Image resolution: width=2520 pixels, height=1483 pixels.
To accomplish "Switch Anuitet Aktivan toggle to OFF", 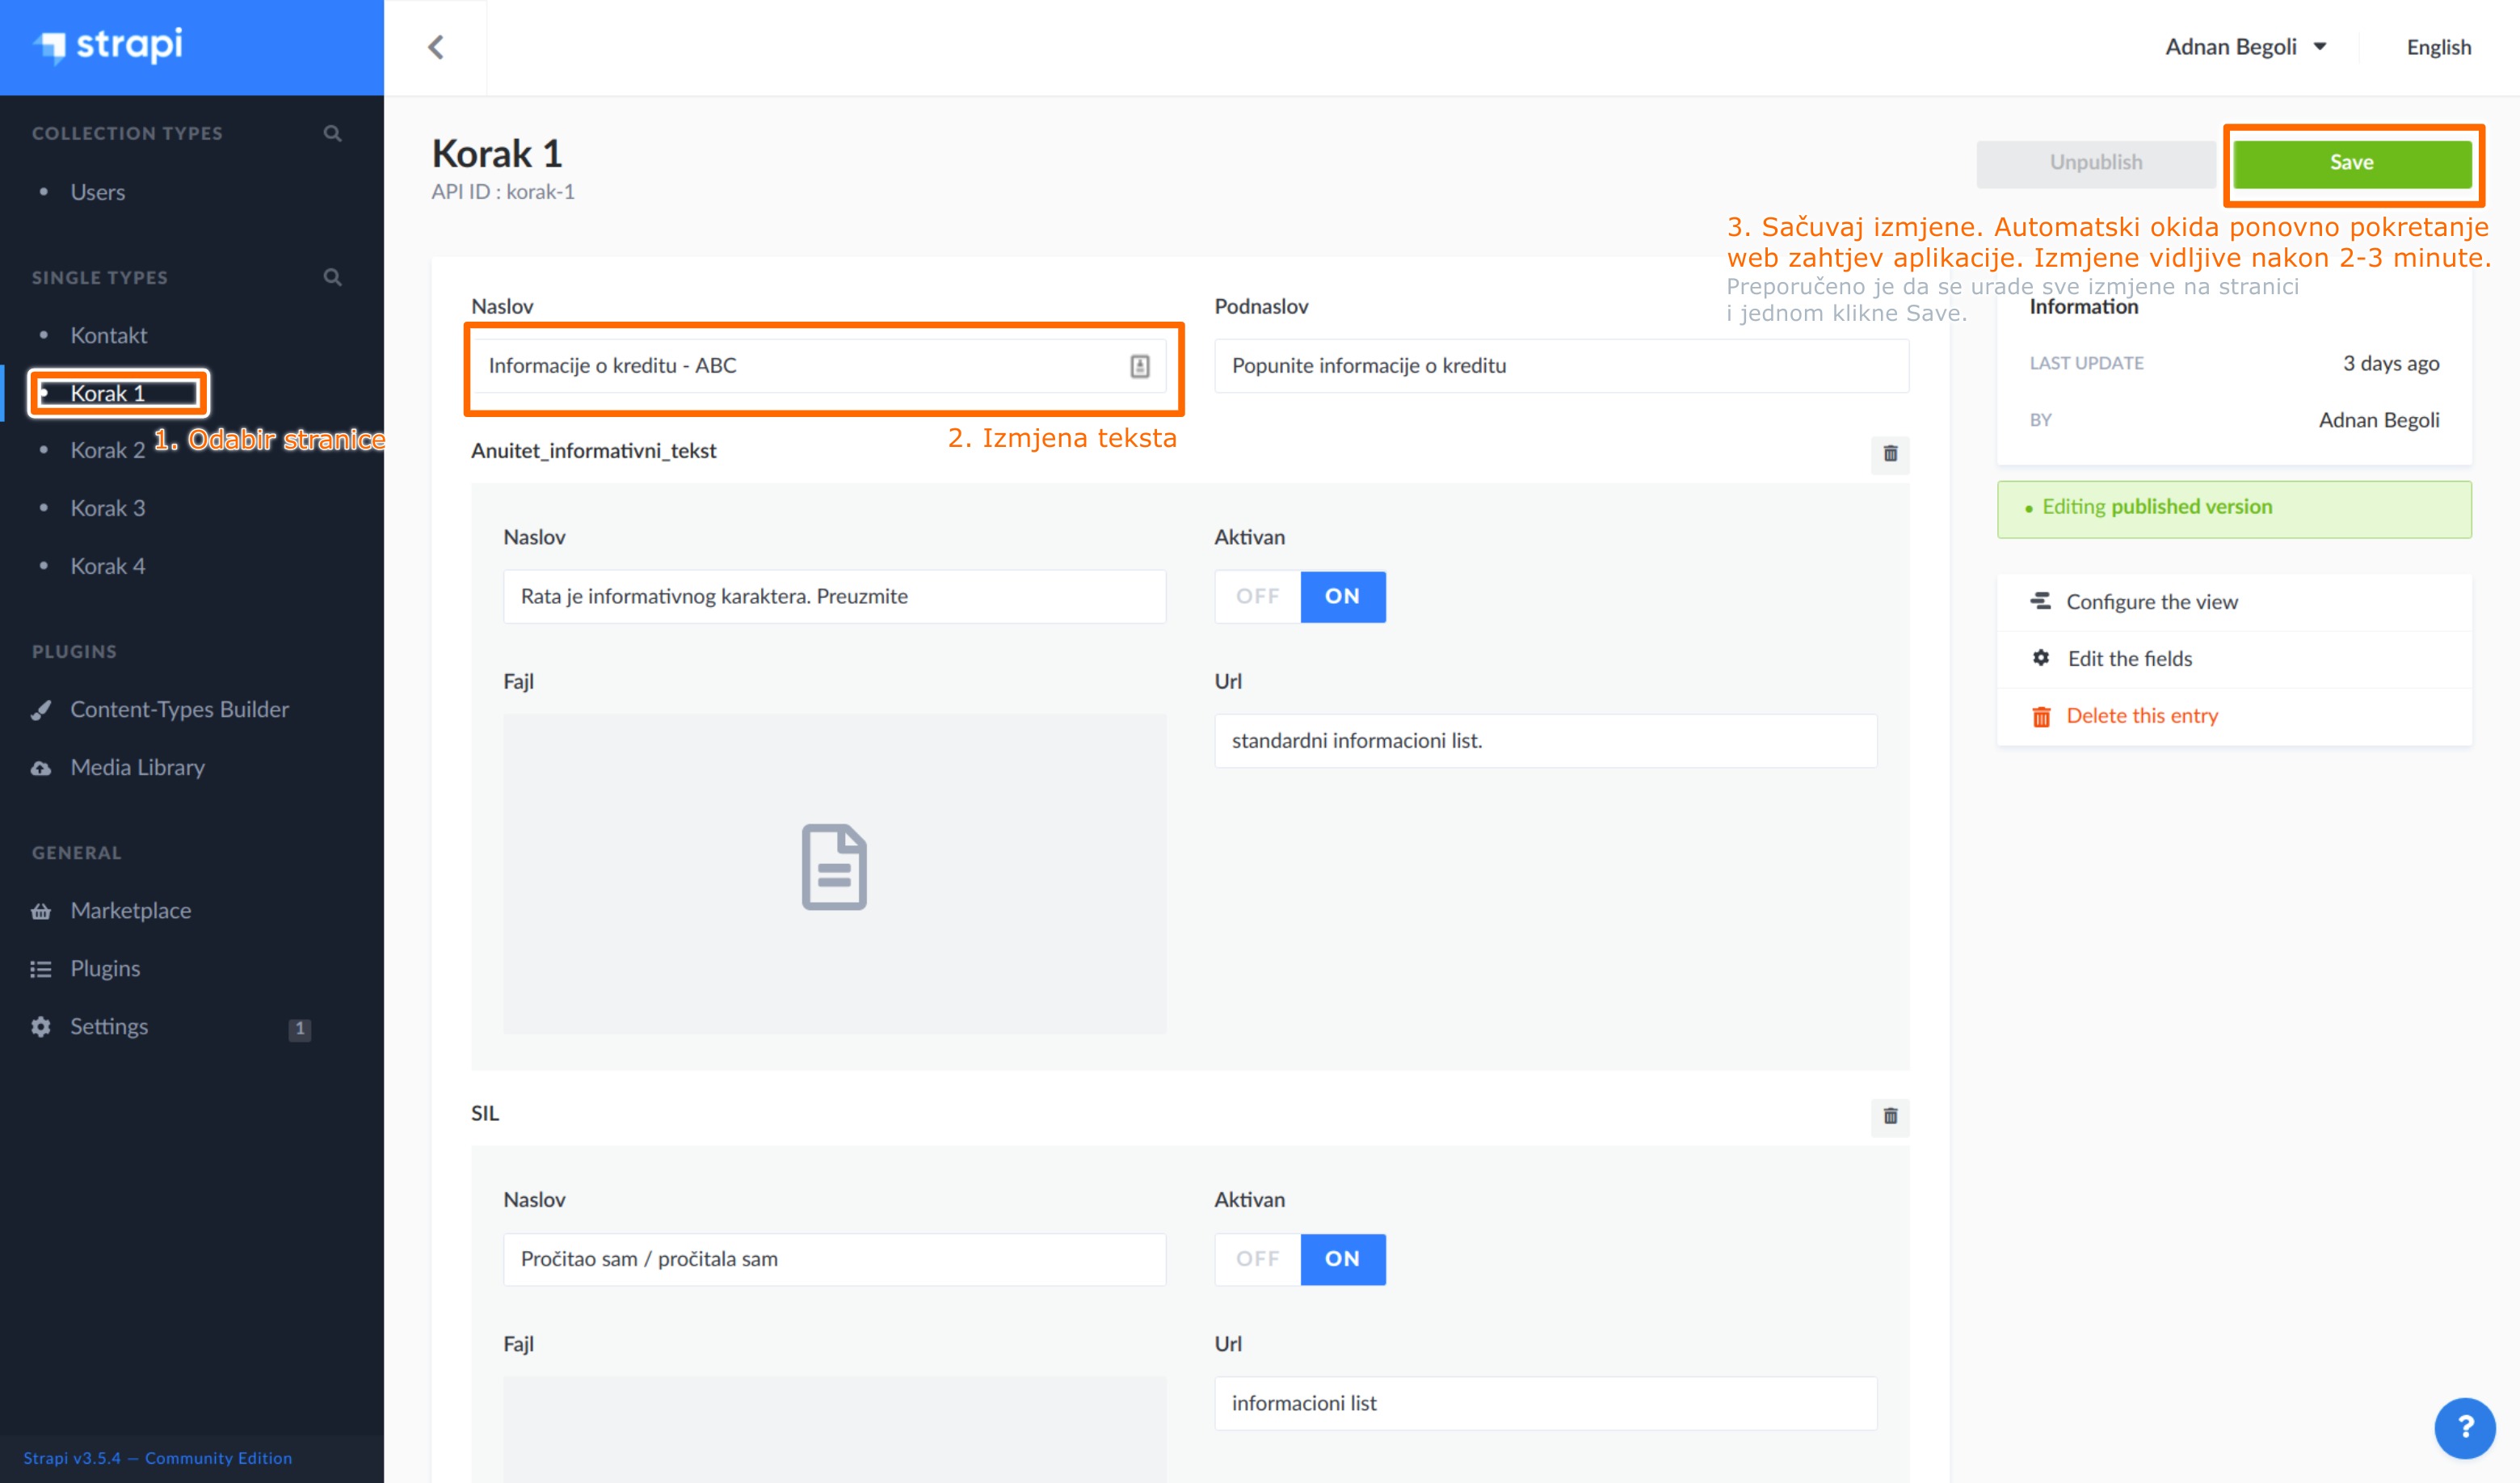I will point(1257,596).
